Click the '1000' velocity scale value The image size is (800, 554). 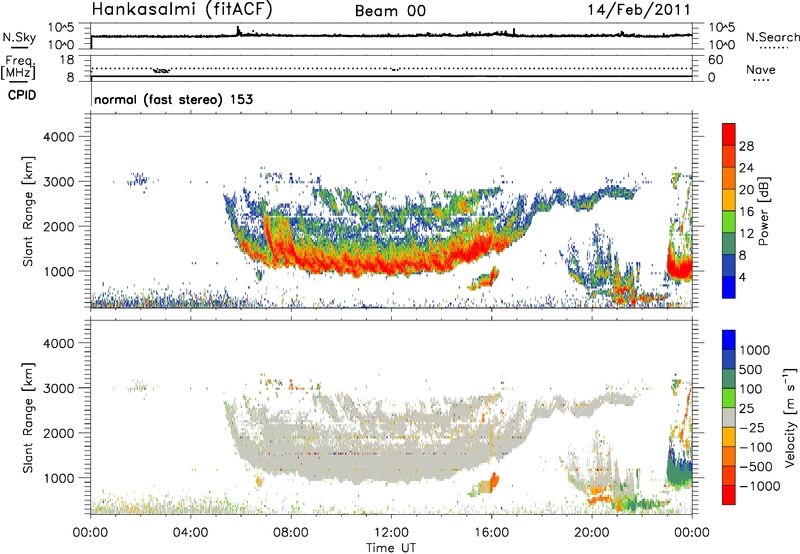pos(755,350)
